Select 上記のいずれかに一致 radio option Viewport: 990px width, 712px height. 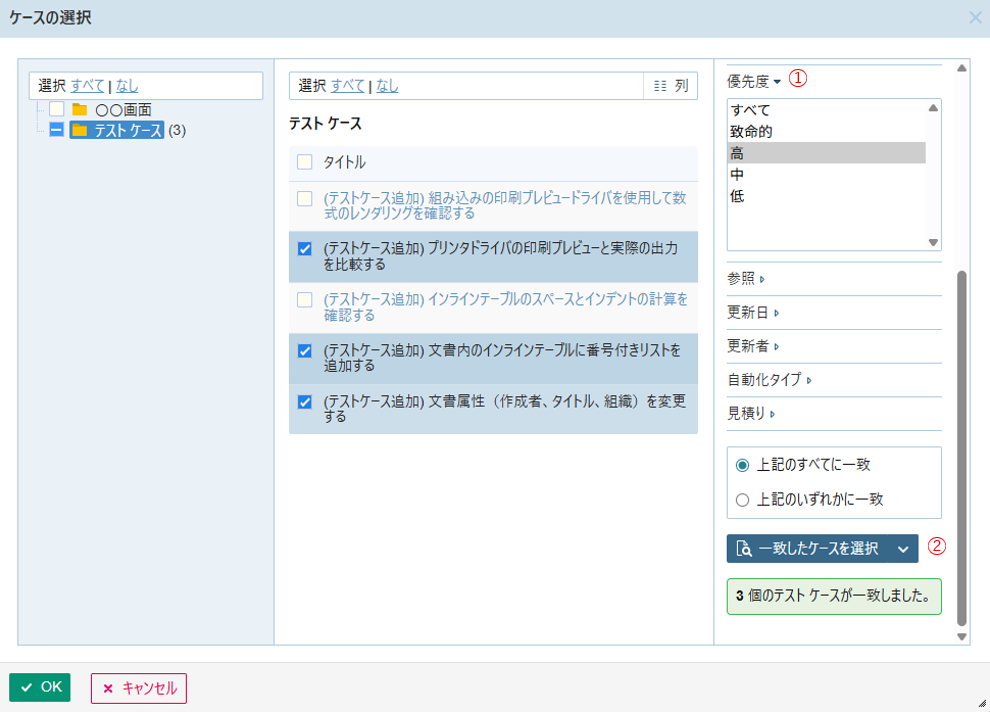pos(742,499)
